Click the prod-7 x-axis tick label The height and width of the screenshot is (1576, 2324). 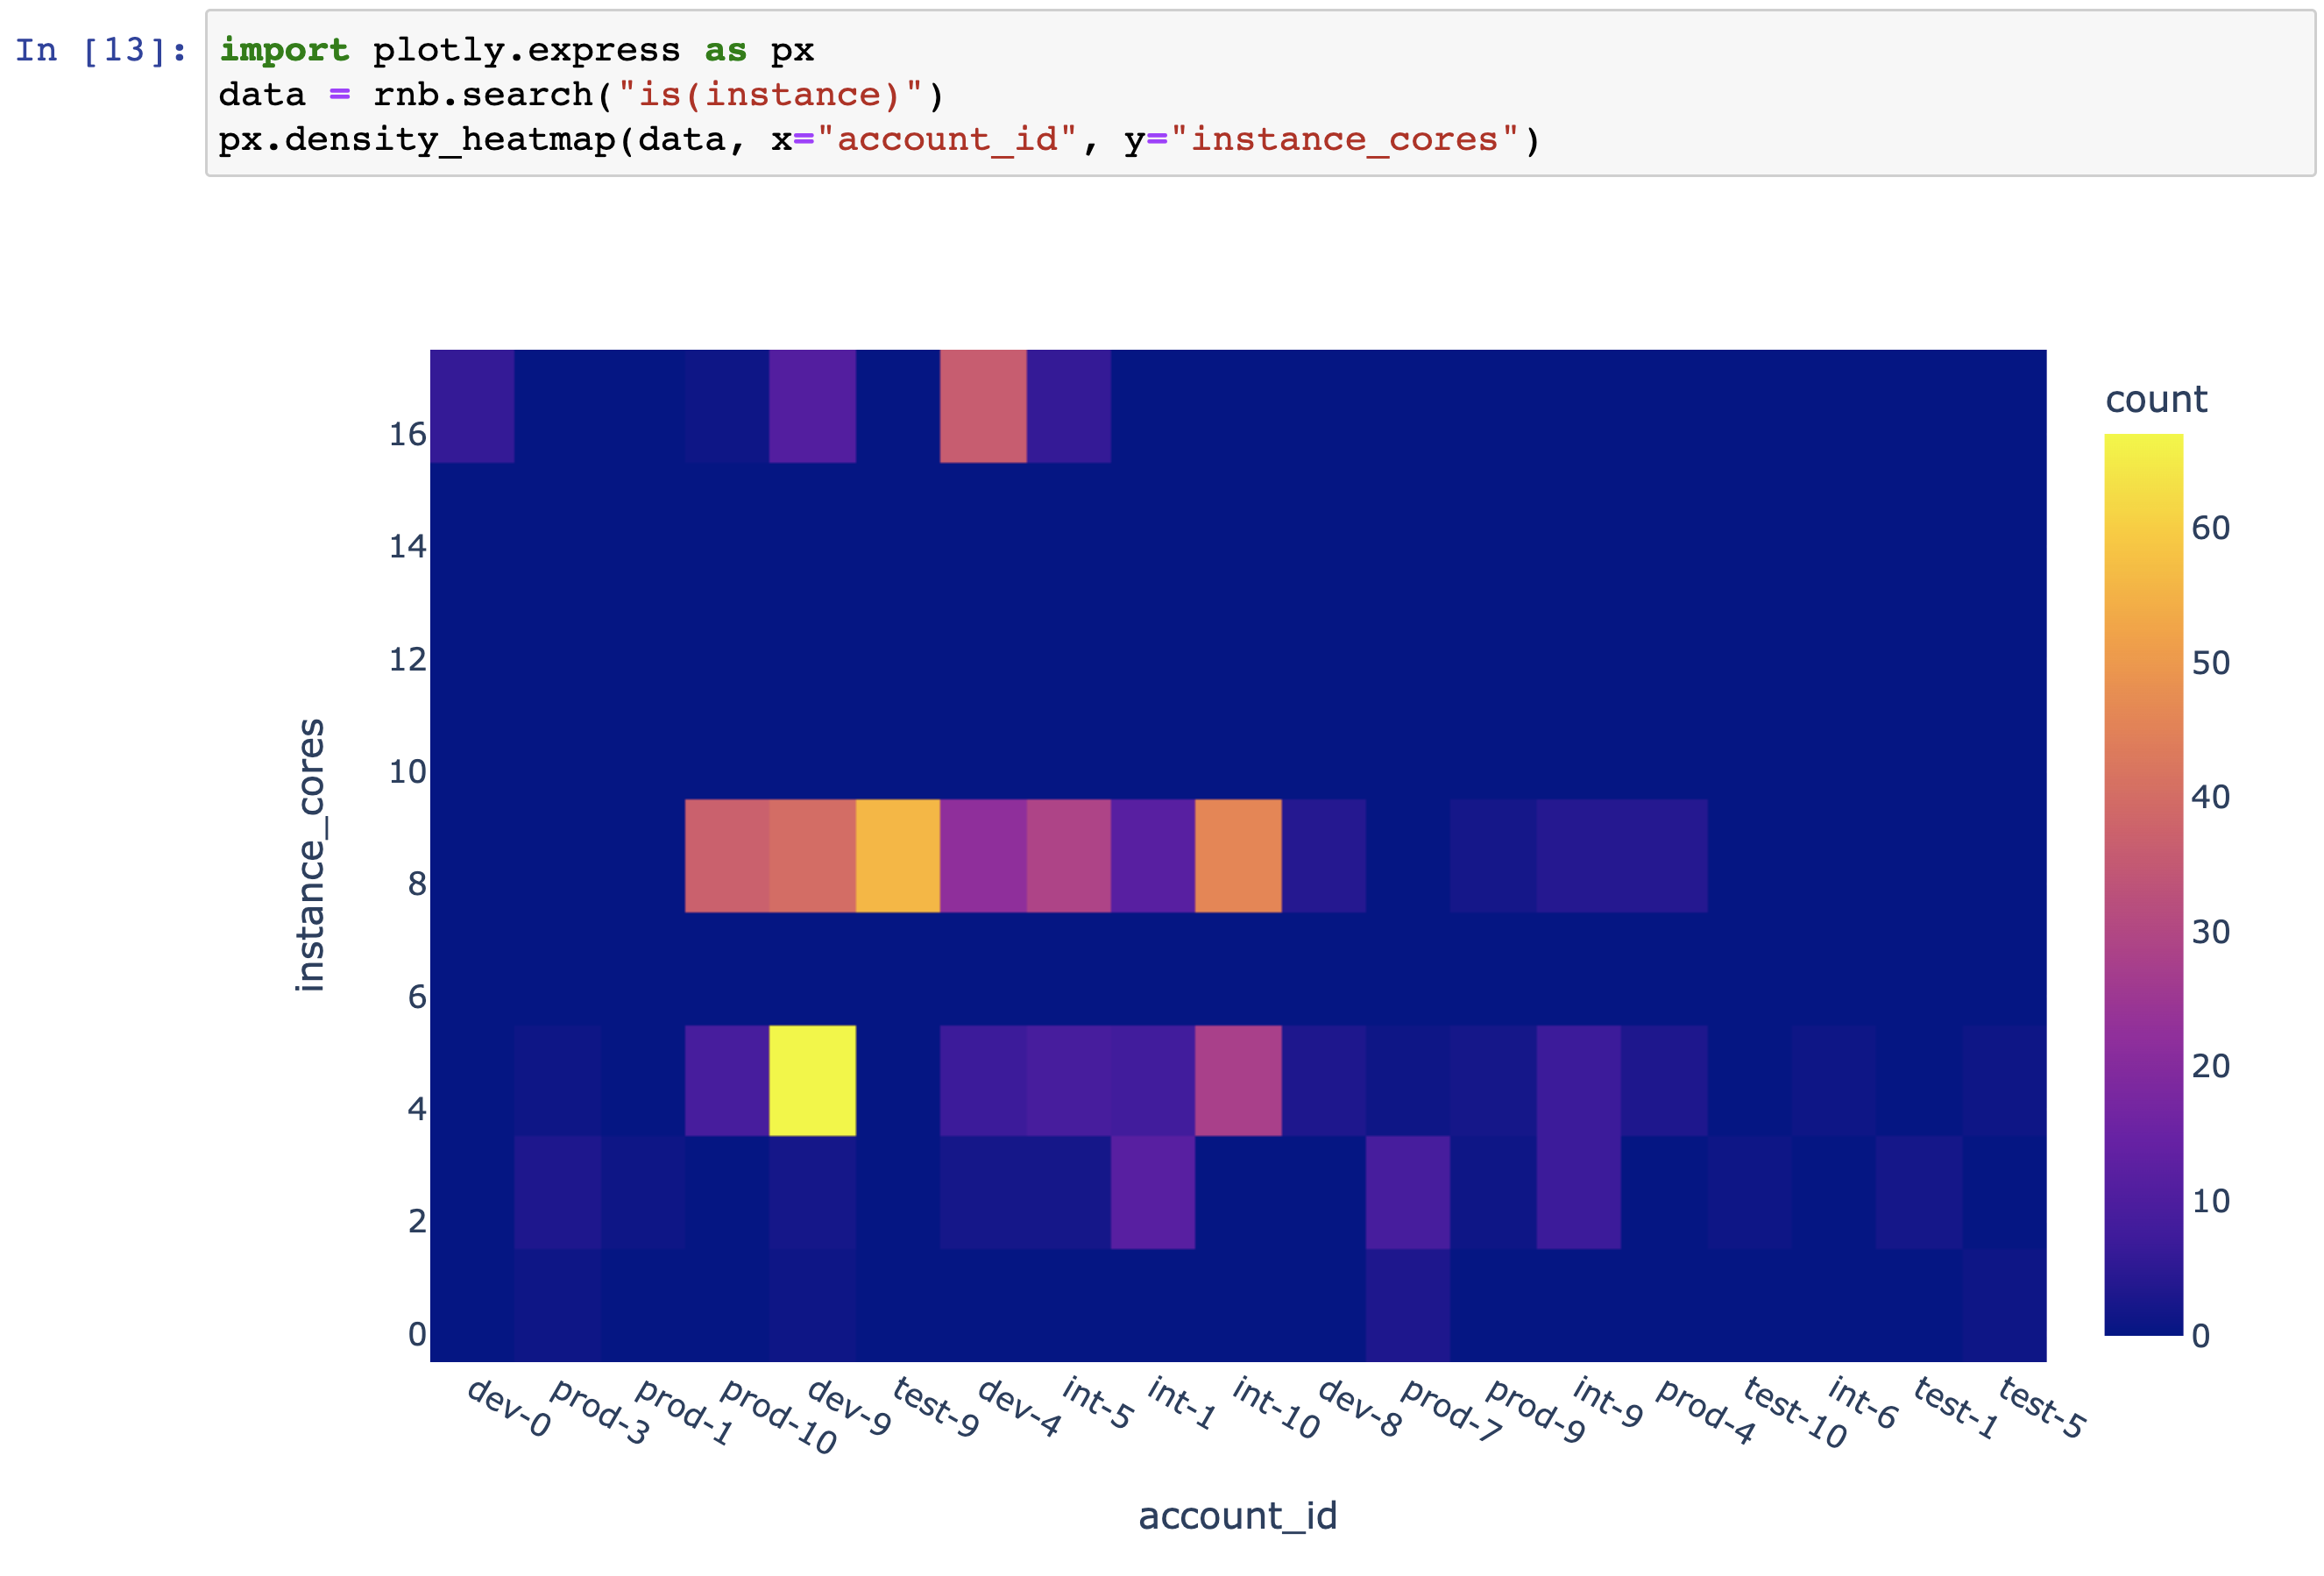1452,1410
